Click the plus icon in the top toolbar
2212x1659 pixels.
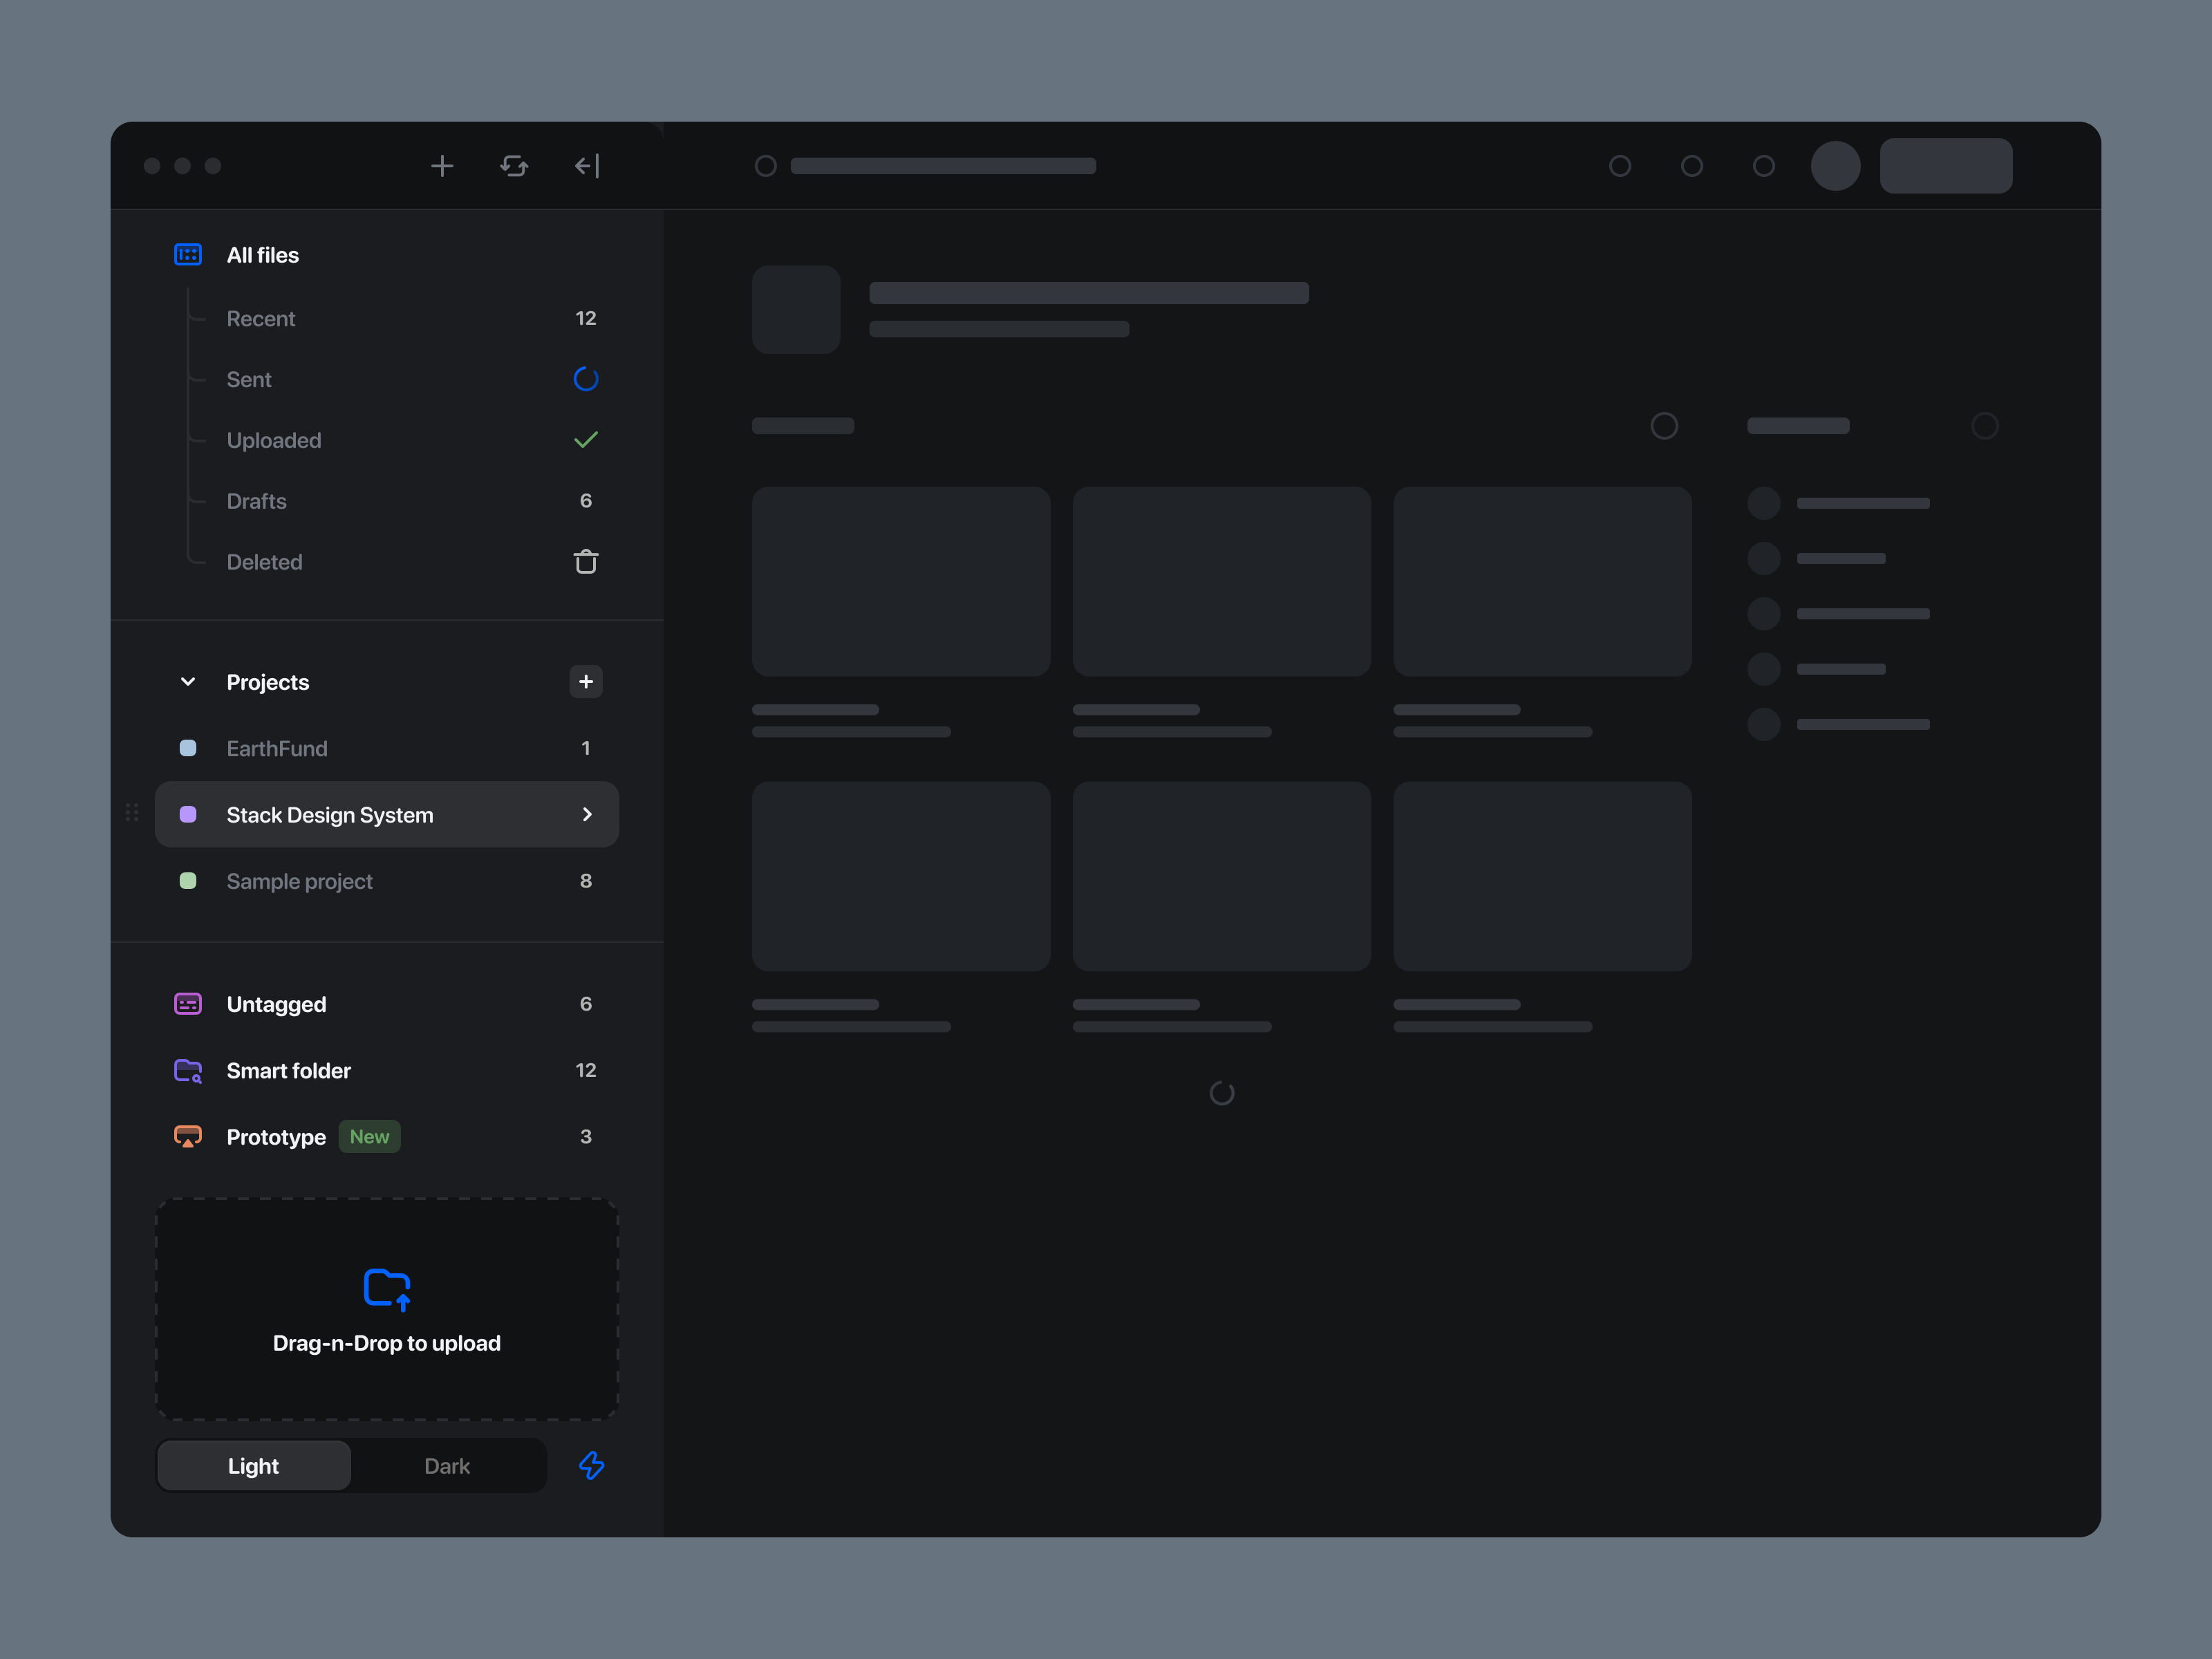[x=442, y=166]
